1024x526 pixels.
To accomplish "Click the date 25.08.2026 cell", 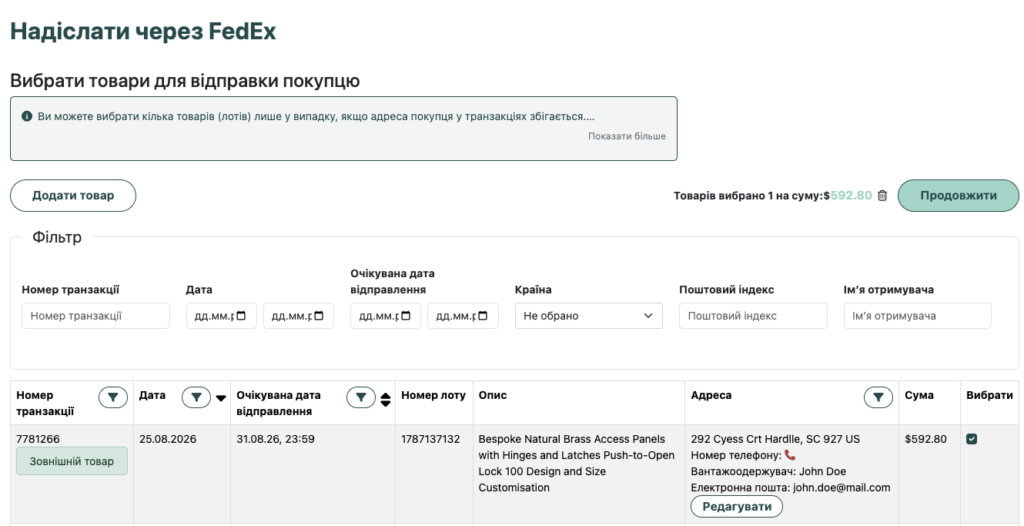I will tap(168, 439).
